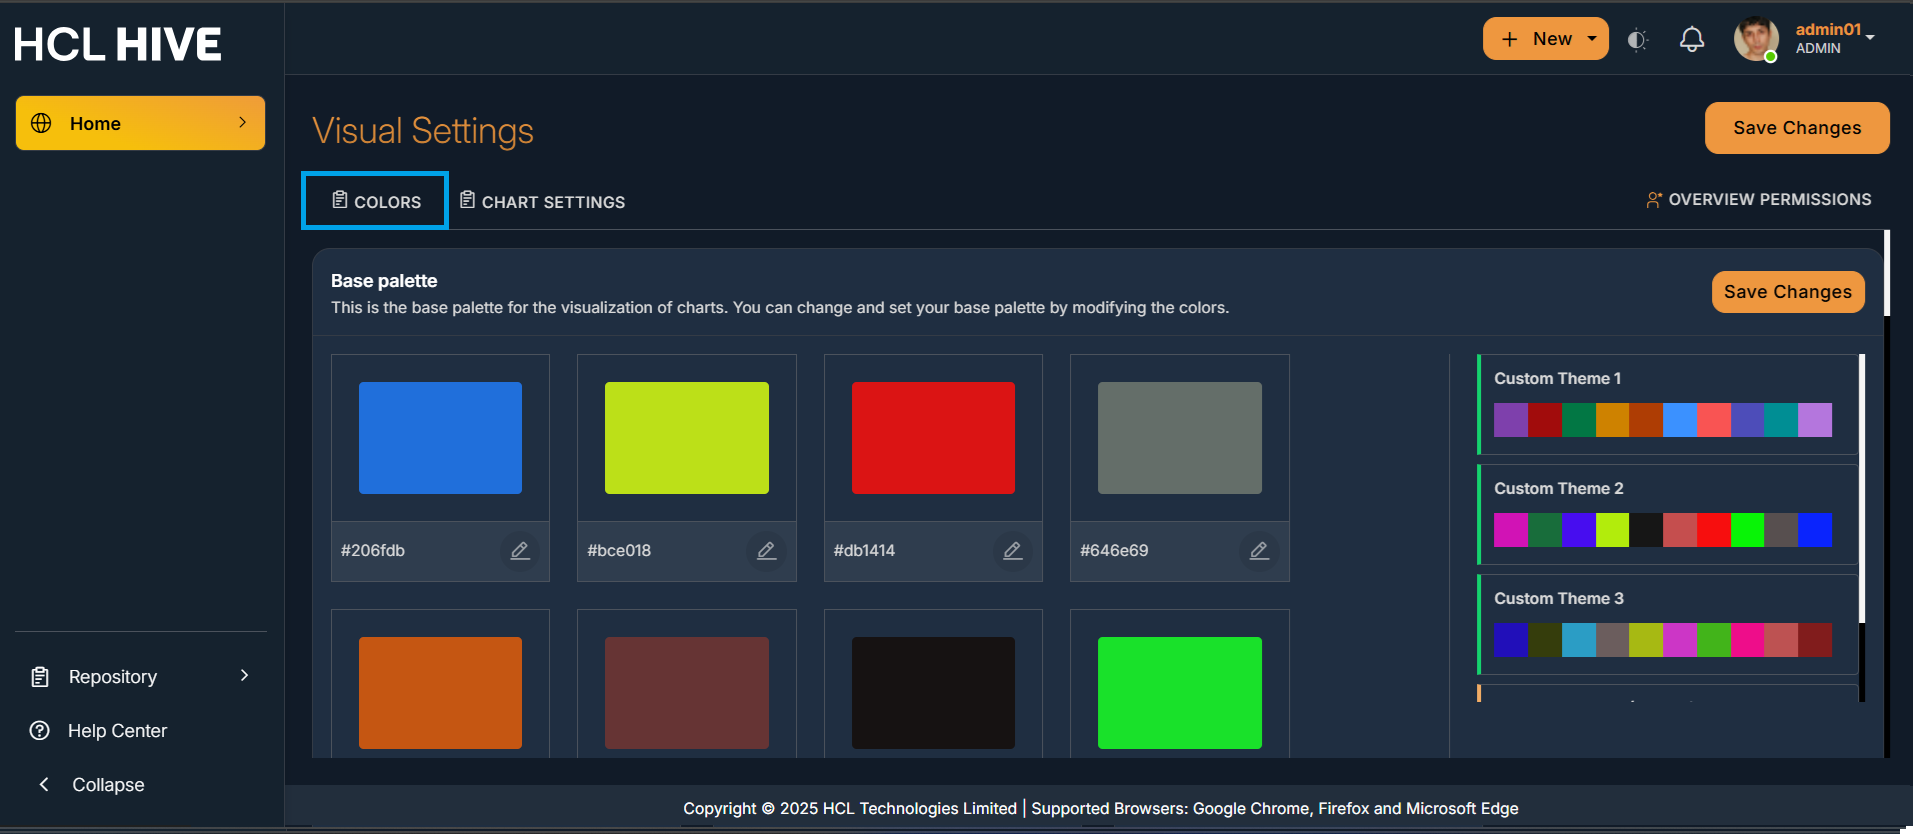Open the New dropdown button

pos(1545,39)
